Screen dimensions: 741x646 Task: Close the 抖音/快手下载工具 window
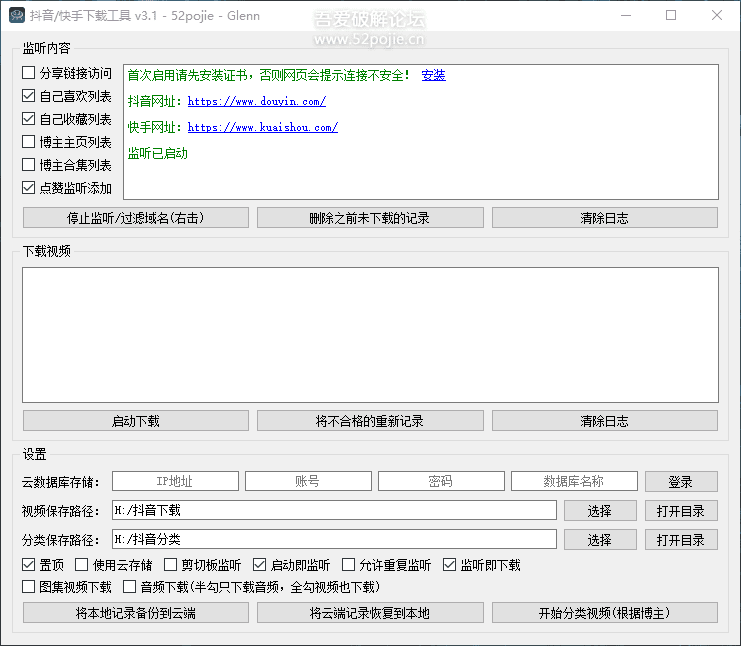pyautogui.click(x=716, y=16)
